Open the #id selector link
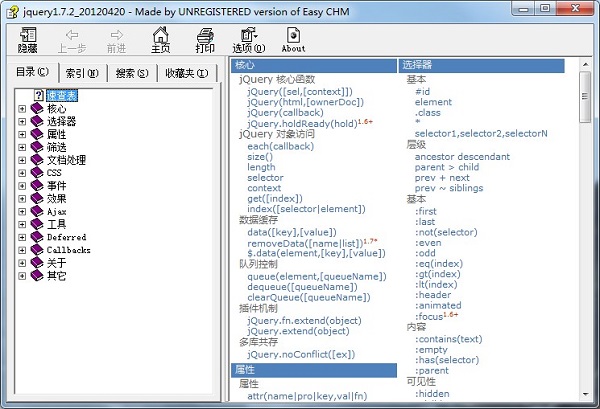The width and height of the screenshot is (600, 409). (422, 91)
